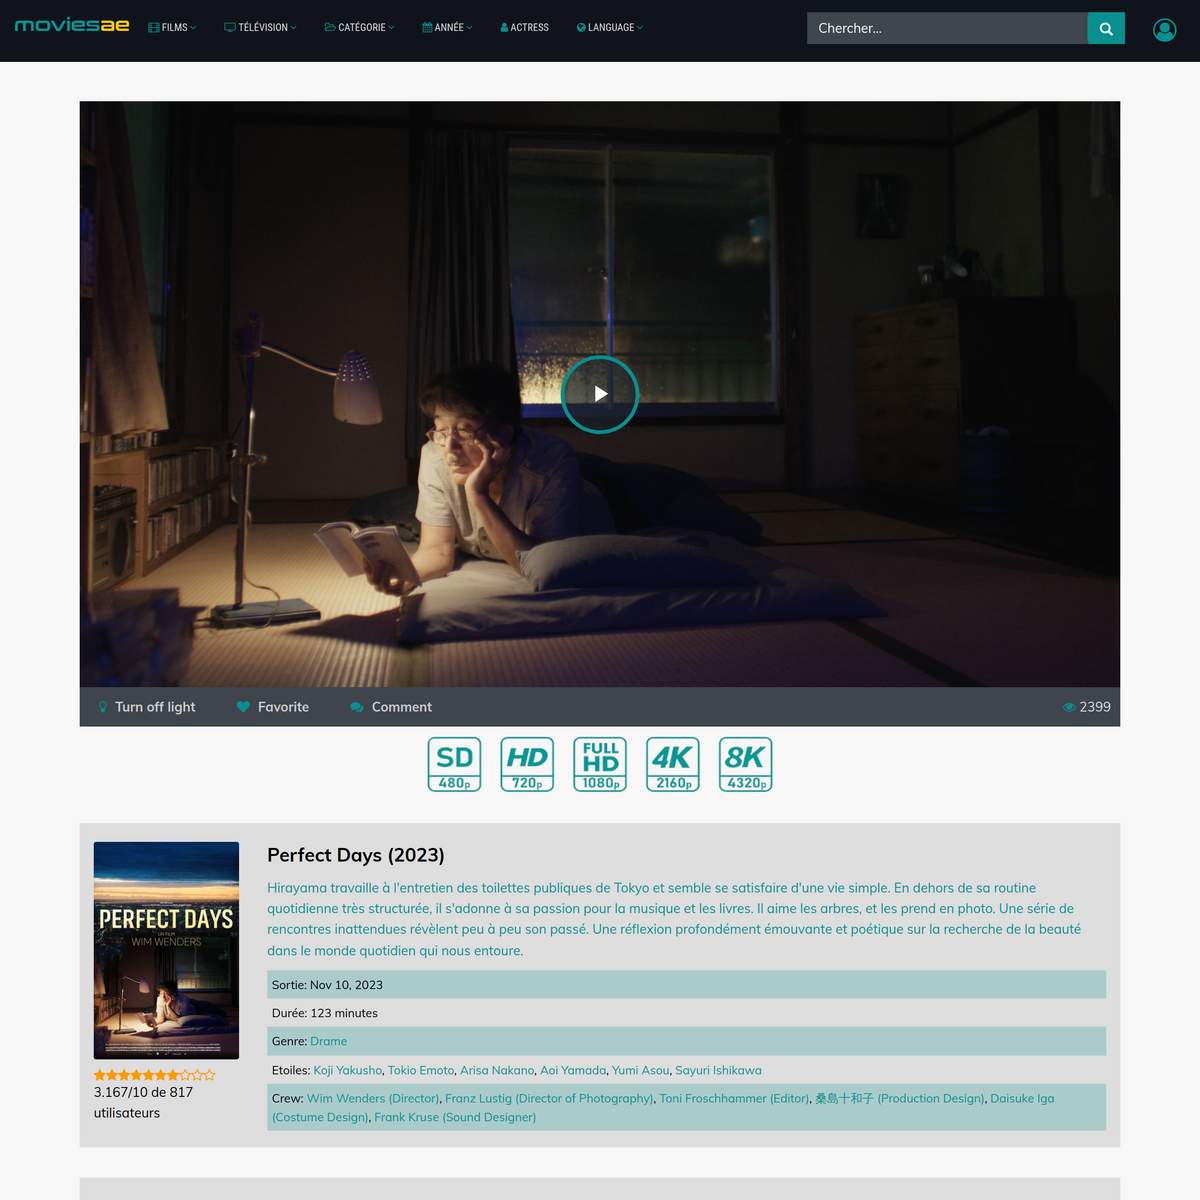
Task: Click the Hirayama synopsis paragraph
Action: click(675, 919)
